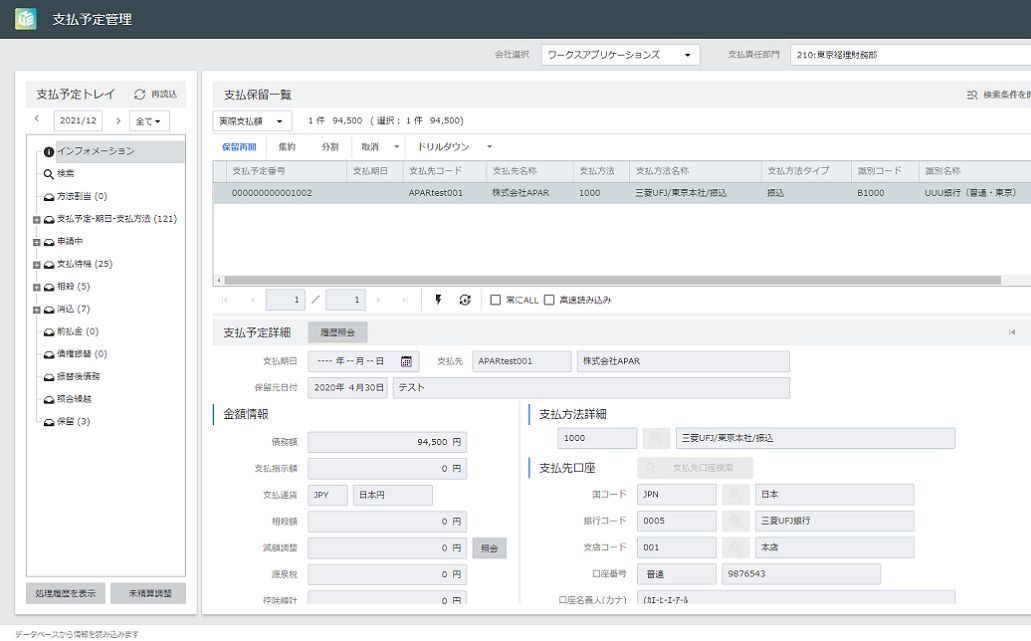Go to previous month in tray

point(37,120)
